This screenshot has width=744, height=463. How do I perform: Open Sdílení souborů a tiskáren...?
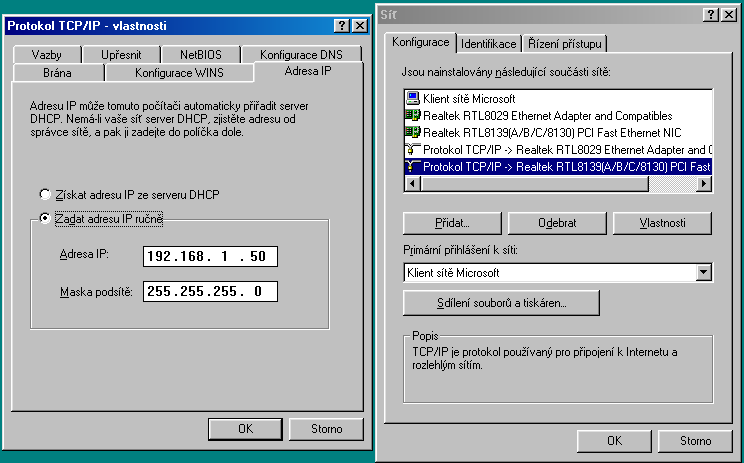502,303
